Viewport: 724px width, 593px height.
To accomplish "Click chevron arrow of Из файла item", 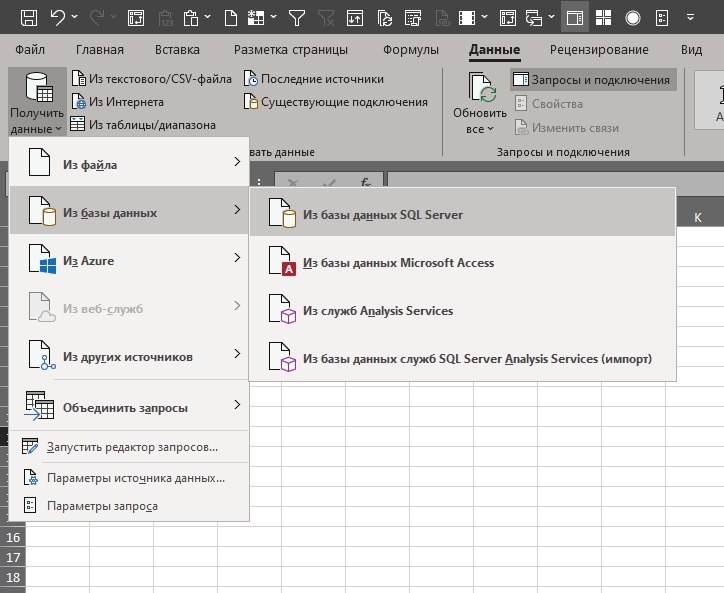I will (x=237, y=162).
